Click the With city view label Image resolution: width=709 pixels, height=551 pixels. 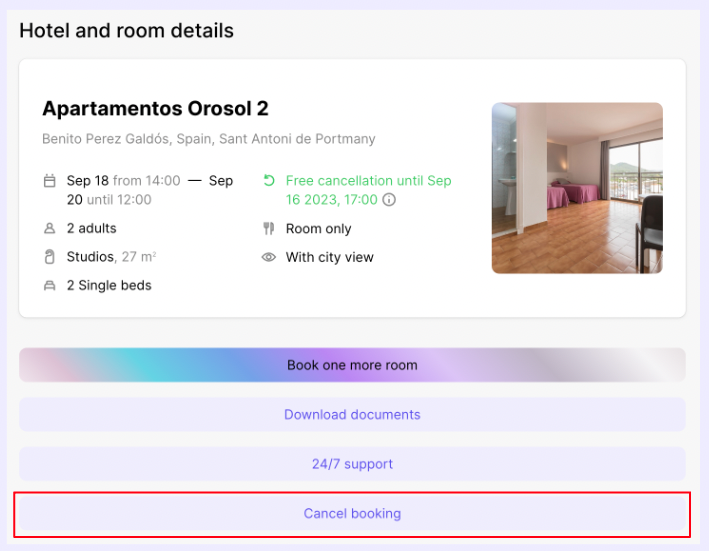tap(330, 257)
